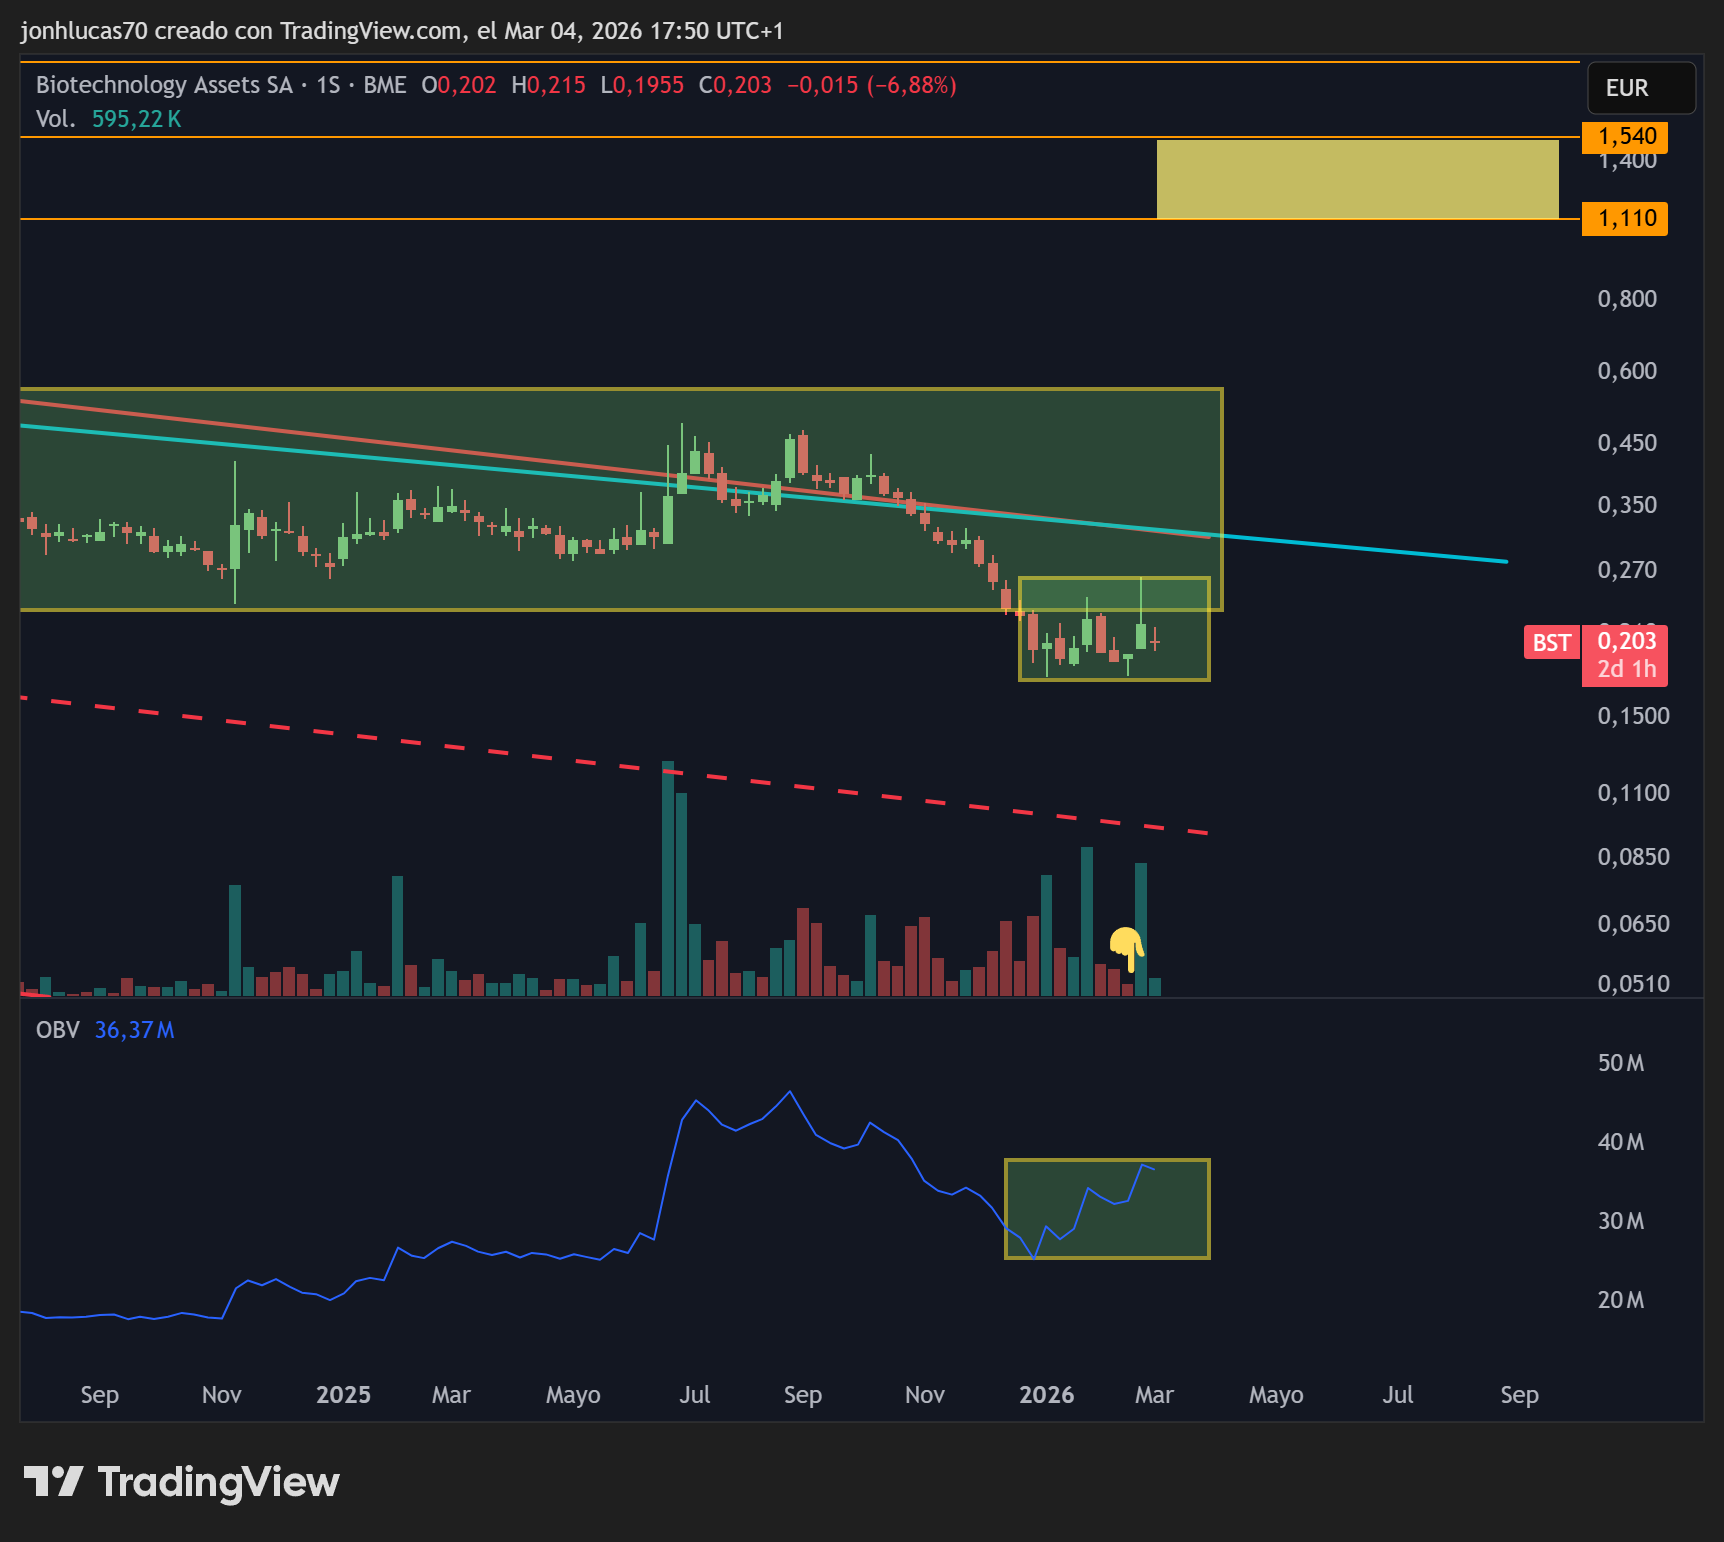Click the yellow target zone rectangle
This screenshot has height=1542, width=1724.
1357,179
